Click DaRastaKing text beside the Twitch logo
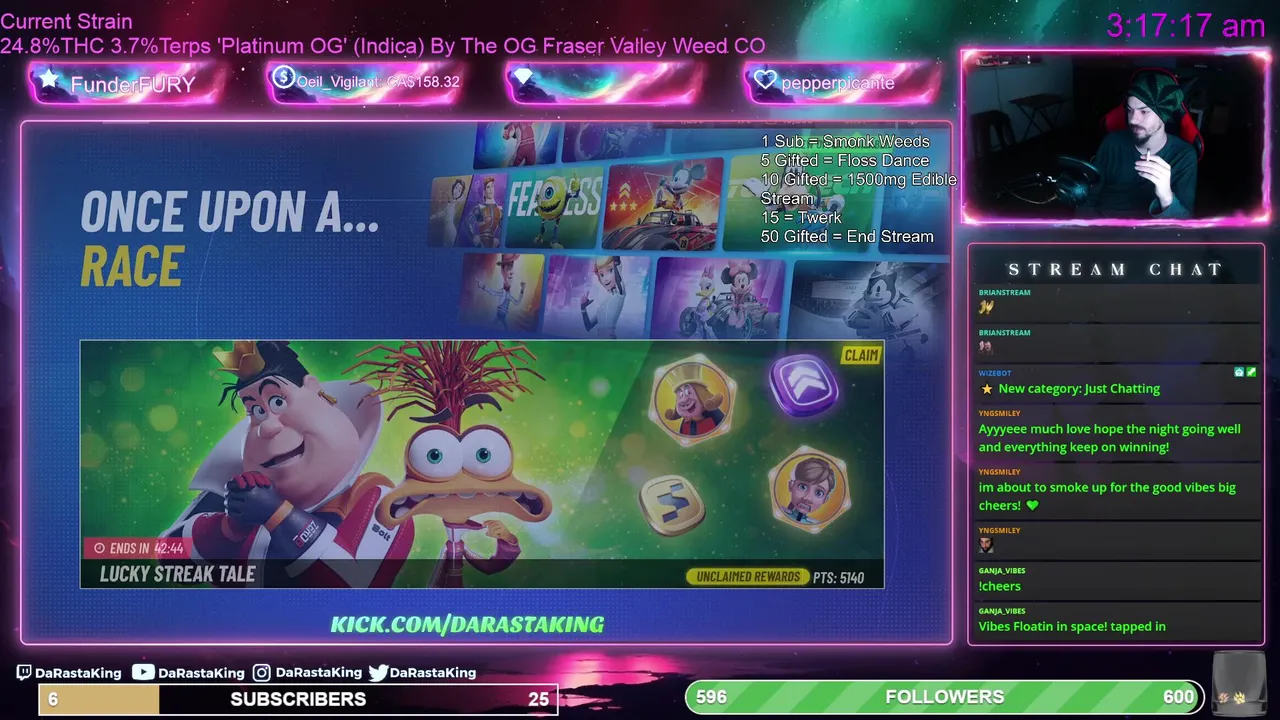This screenshot has width=1280, height=720. coord(78,673)
